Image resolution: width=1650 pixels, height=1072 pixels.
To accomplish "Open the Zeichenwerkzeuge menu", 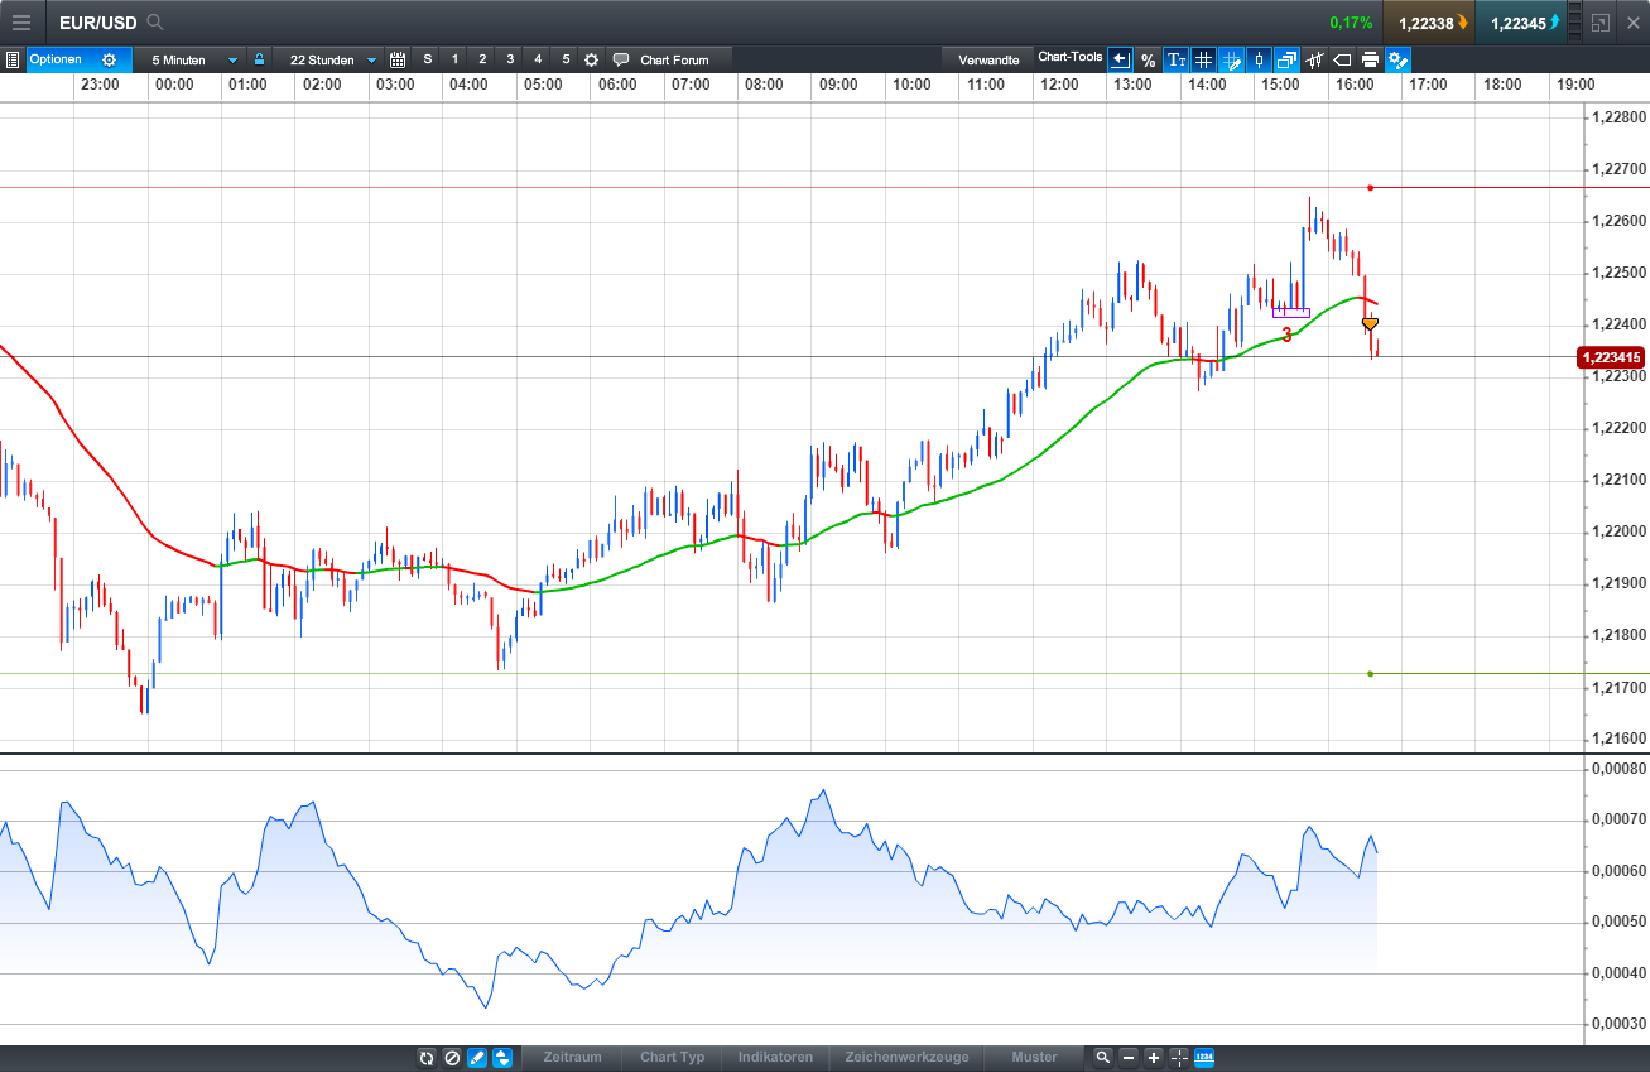I will click(x=907, y=1057).
